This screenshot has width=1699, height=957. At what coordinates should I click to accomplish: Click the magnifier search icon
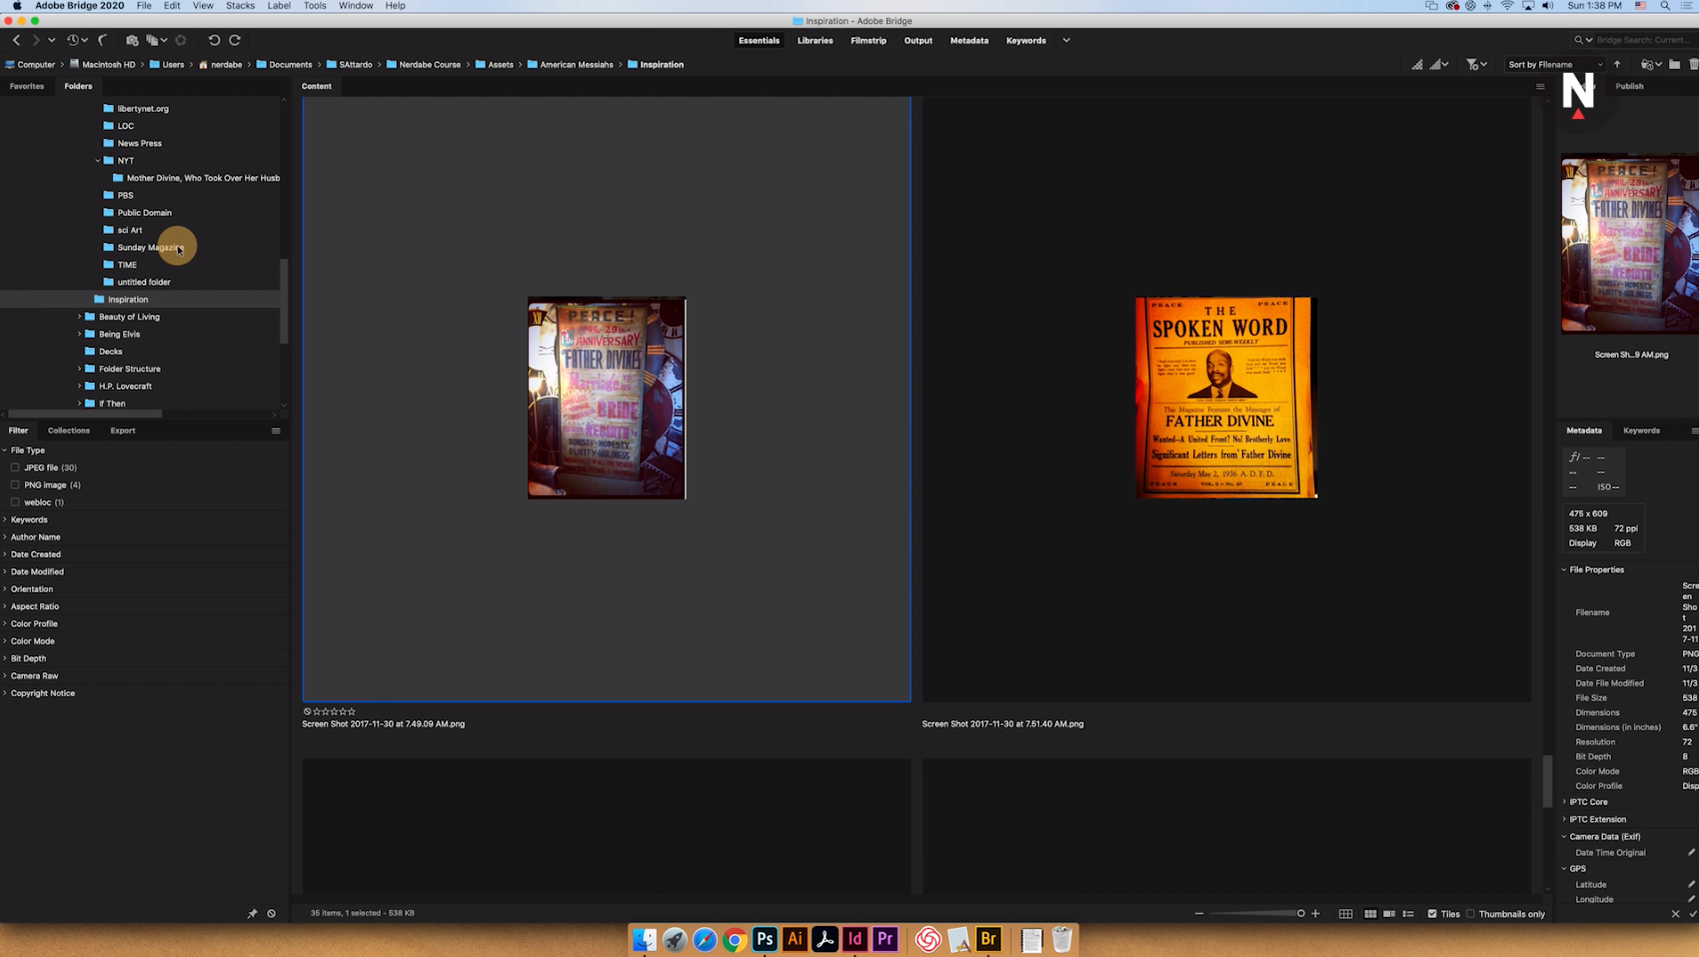tap(1579, 40)
